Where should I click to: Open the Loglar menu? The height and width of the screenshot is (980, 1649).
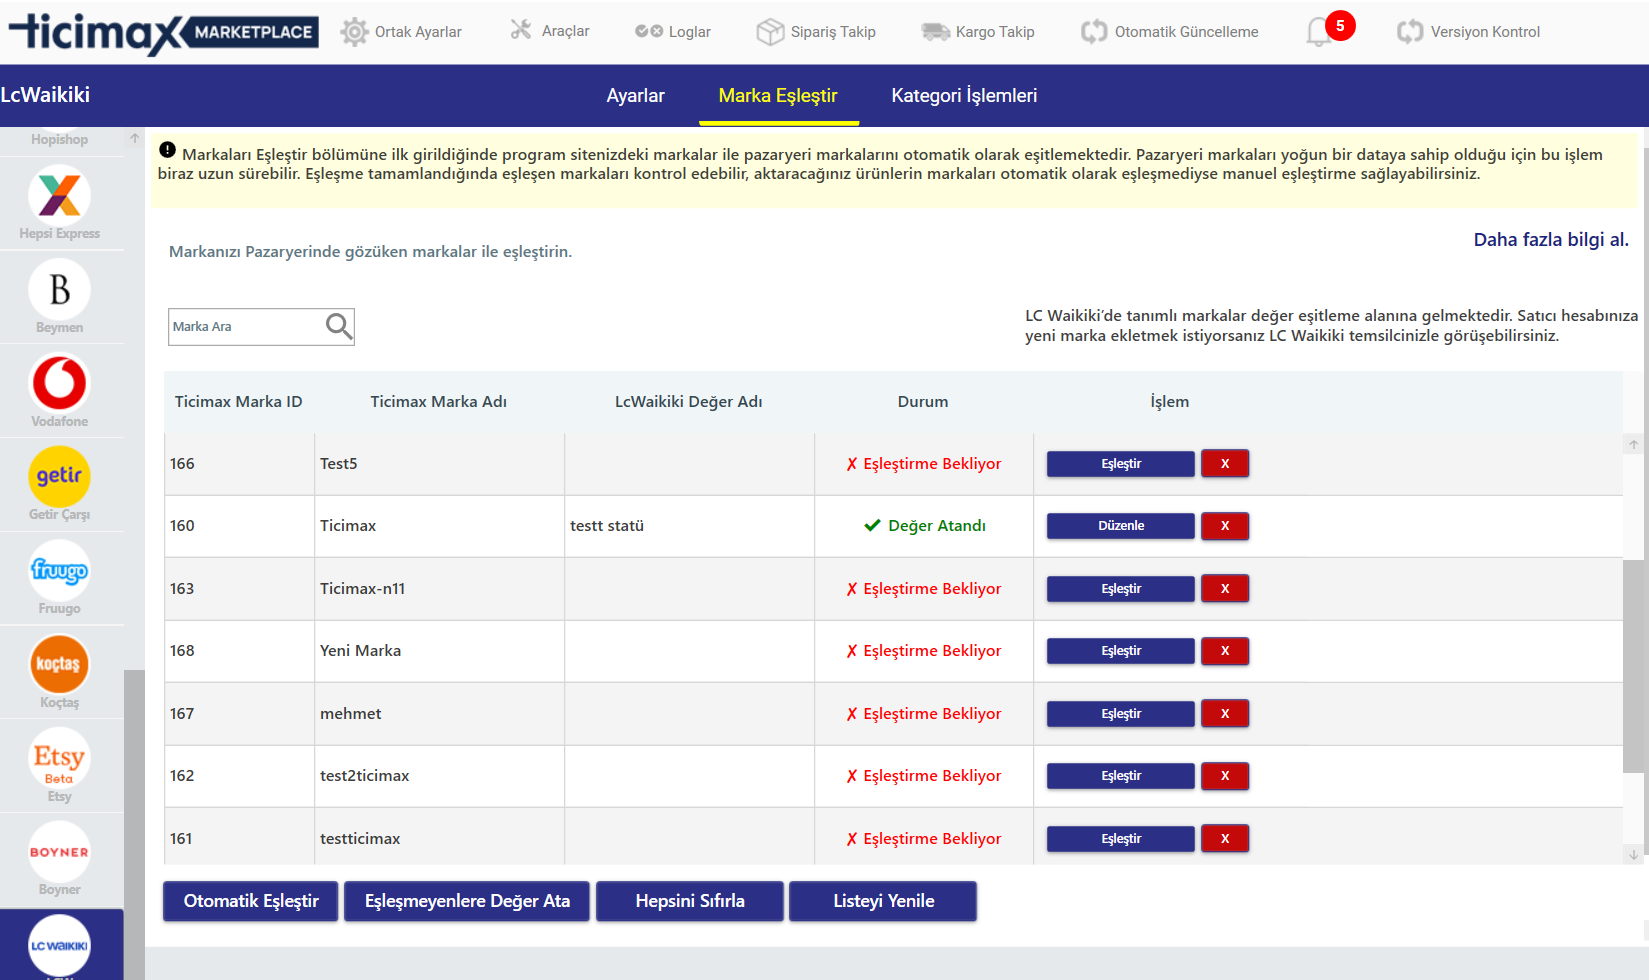click(x=673, y=32)
